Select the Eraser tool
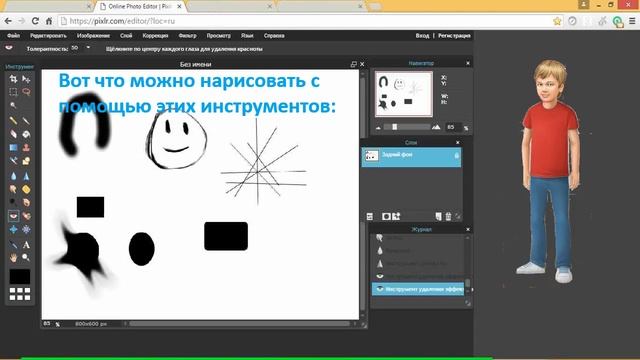The width and height of the screenshot is (640, 360). [x=13, y=134]
